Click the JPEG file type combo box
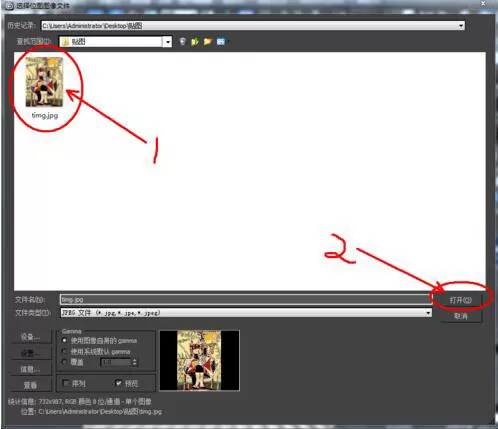The image size is (498, 429). click(246, 313)
